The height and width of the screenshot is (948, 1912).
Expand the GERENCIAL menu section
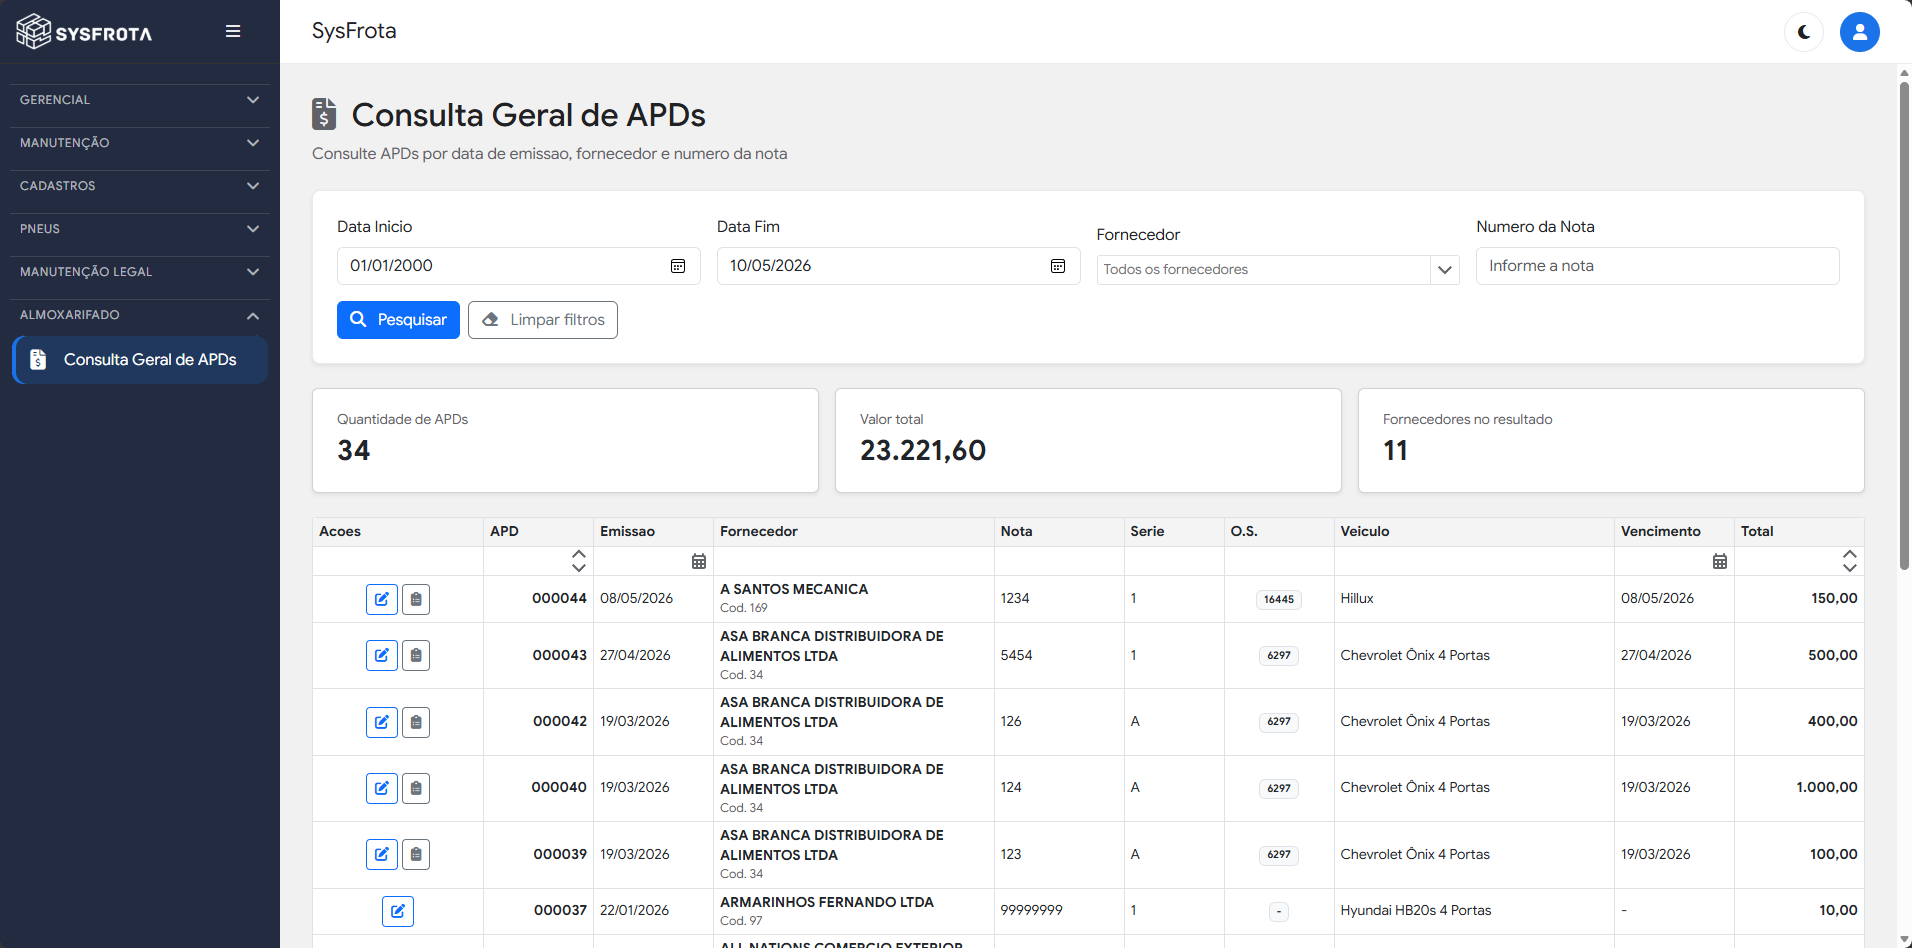[x=140, y=100]
